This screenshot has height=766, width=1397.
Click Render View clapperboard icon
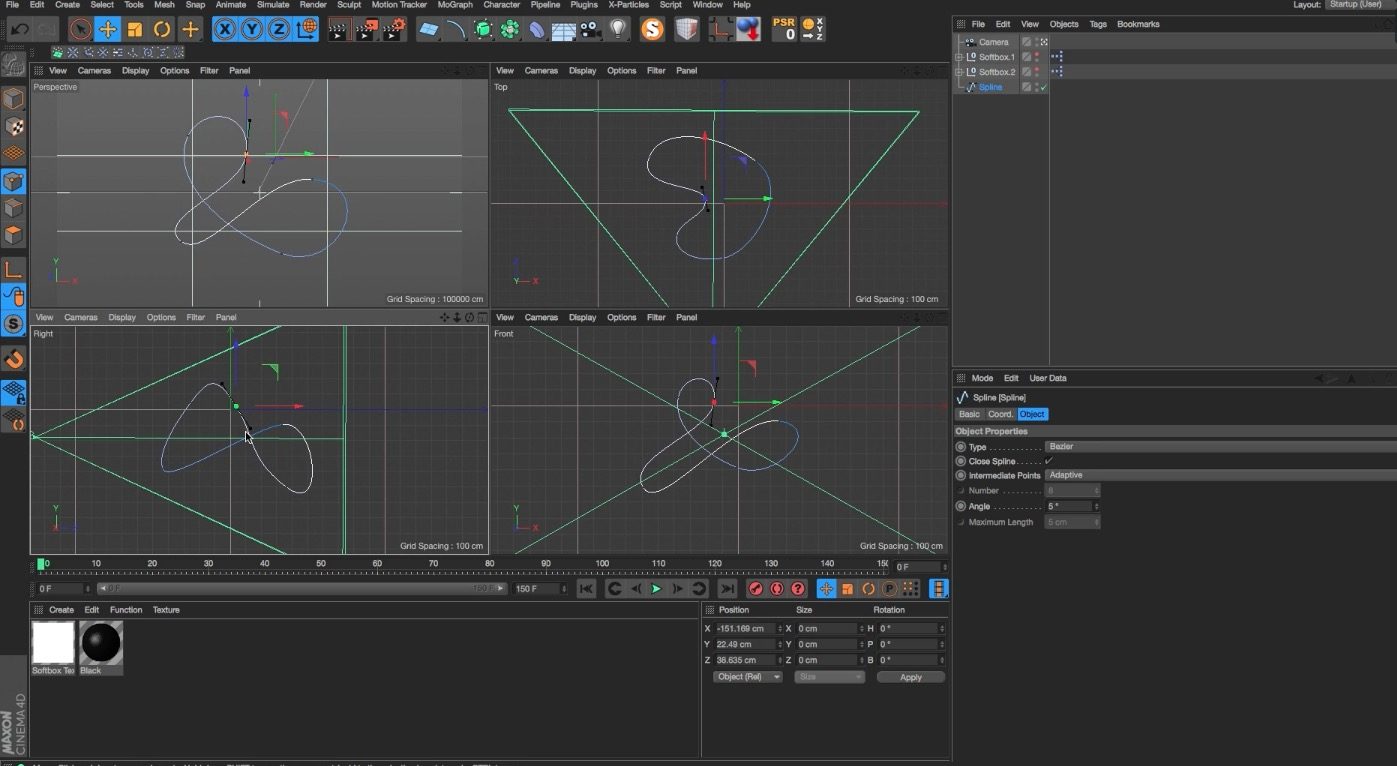pyautogui.click(x=340, y=30)
